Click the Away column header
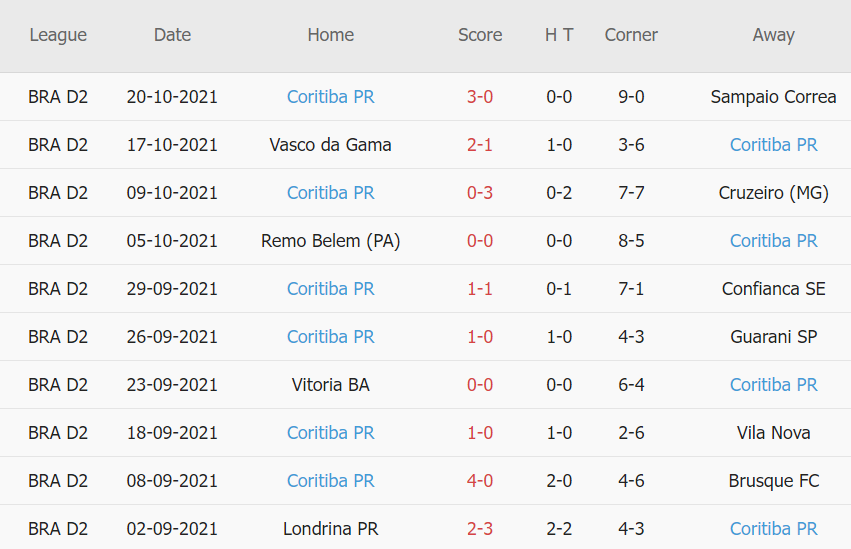Viewport: 851px width, 549px height. tap(773, 35)
